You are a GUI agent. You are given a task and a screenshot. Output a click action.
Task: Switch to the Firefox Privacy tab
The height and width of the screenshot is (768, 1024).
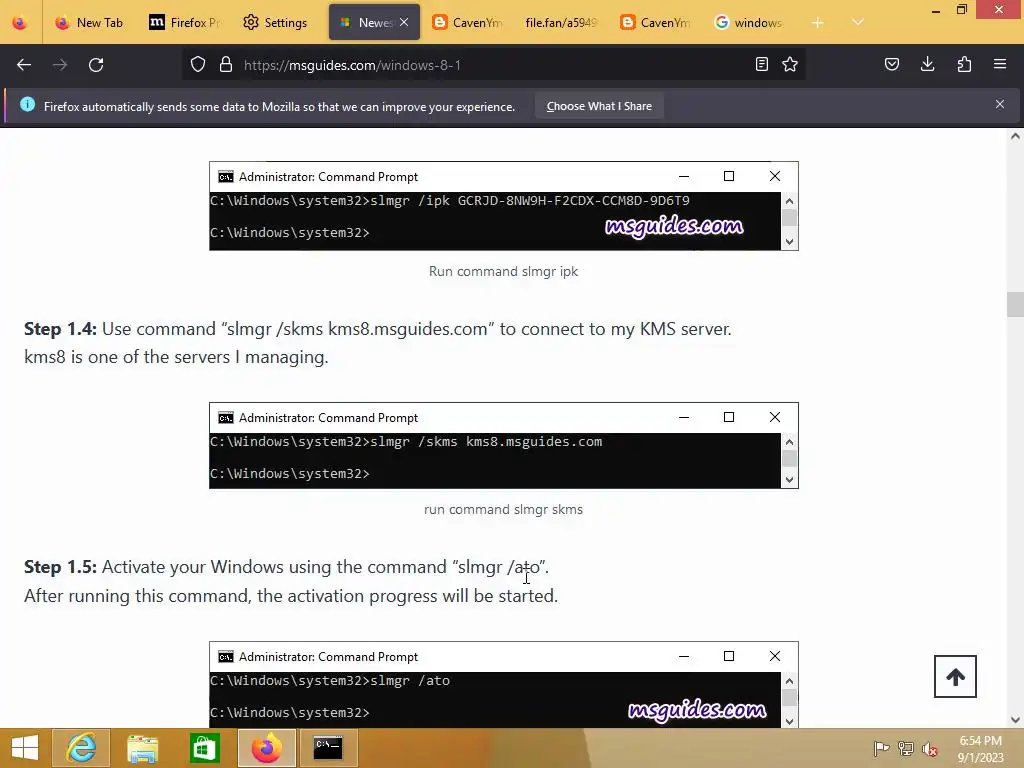tap(185, 22)
